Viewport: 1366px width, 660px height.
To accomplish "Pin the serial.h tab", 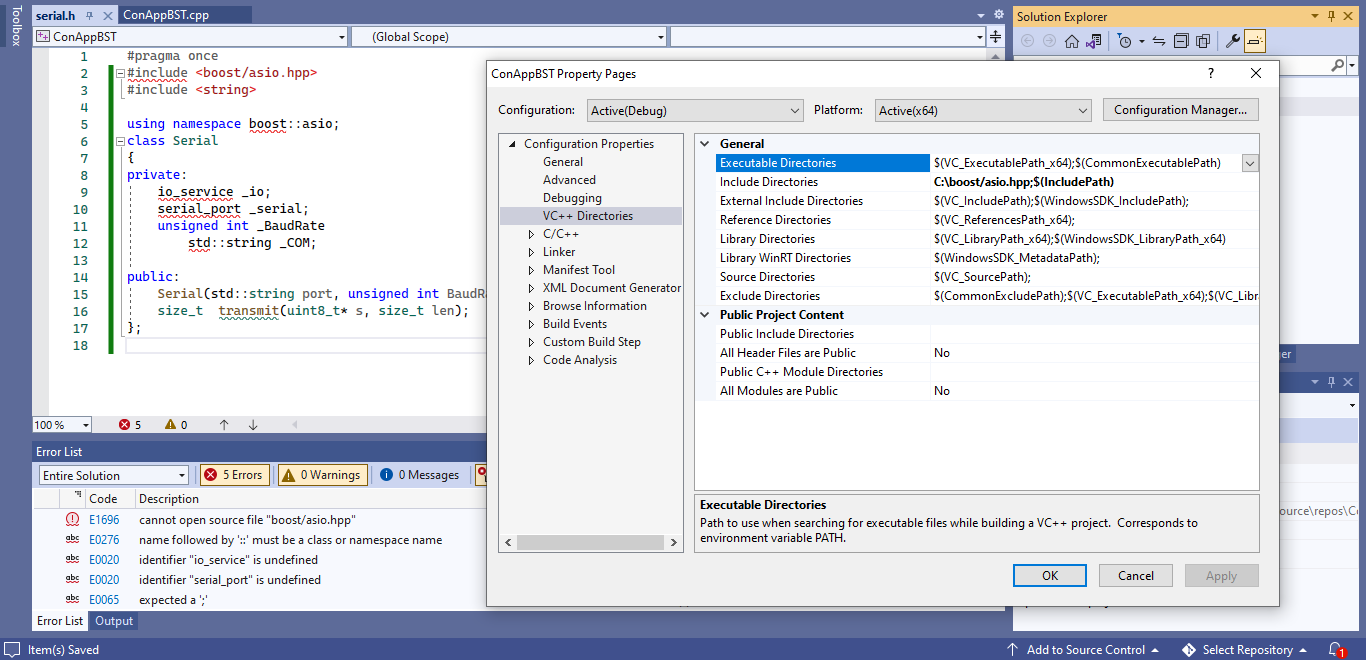I will [89, 16].
